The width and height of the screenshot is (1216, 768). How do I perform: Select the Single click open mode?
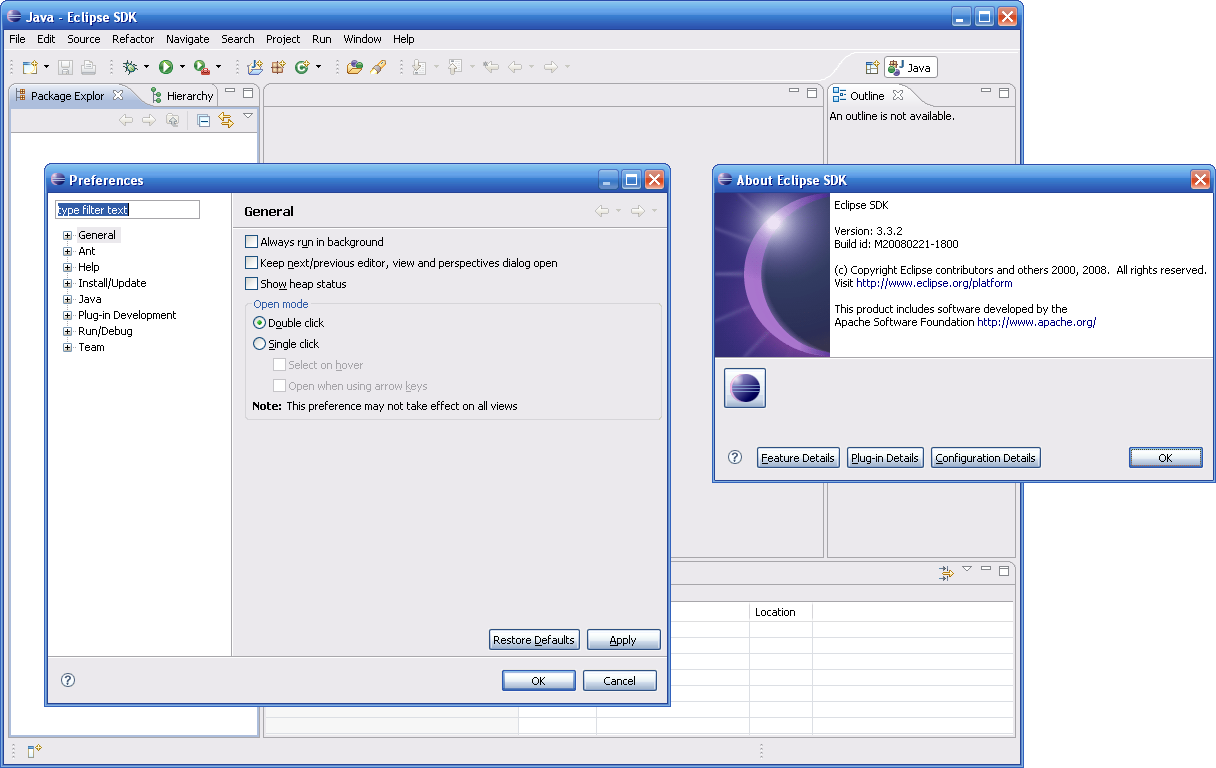click(x=260, y=344)
